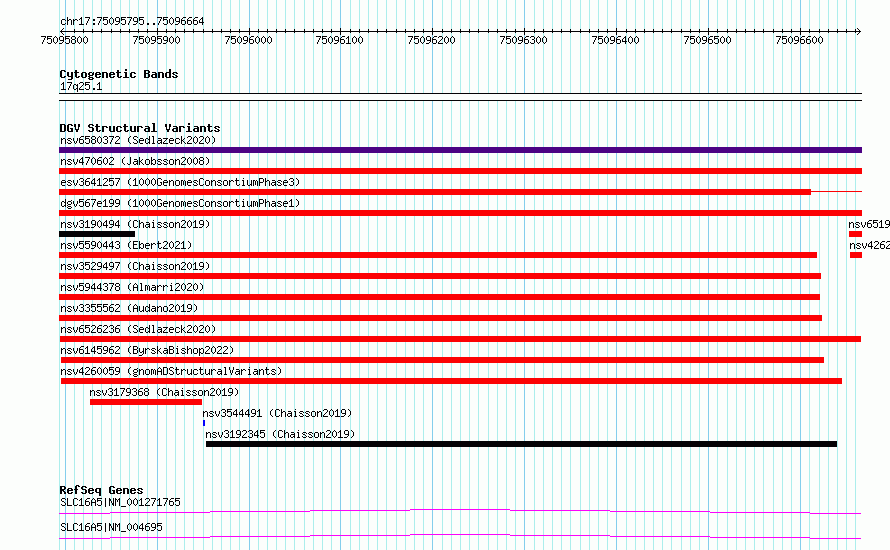
Task: Open nsv6145962 (ByrskaBishop2022) label
Action: tap(147, 350)
